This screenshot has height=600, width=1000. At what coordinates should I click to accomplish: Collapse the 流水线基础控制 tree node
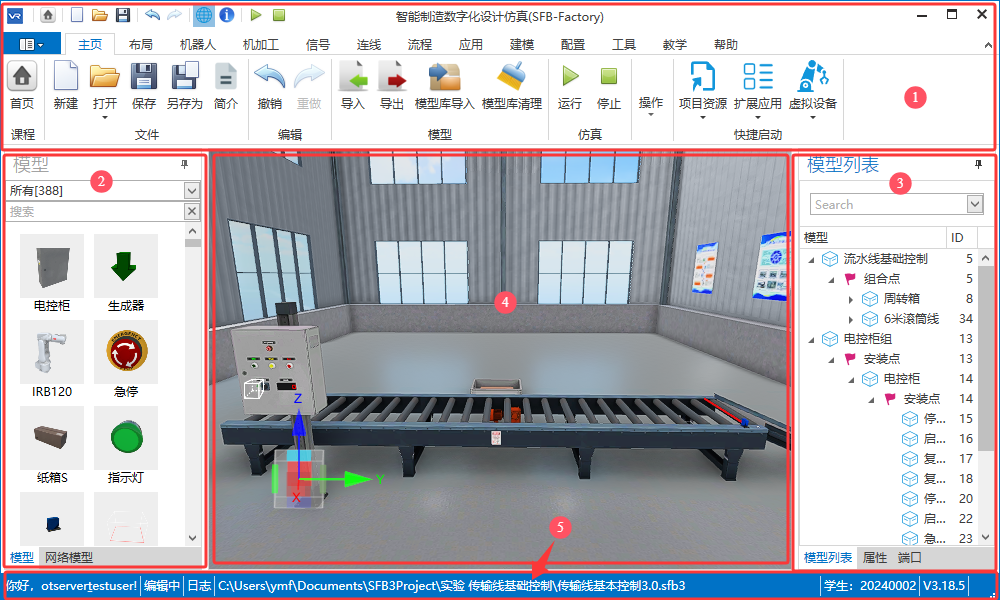click(x=810, y=259)
